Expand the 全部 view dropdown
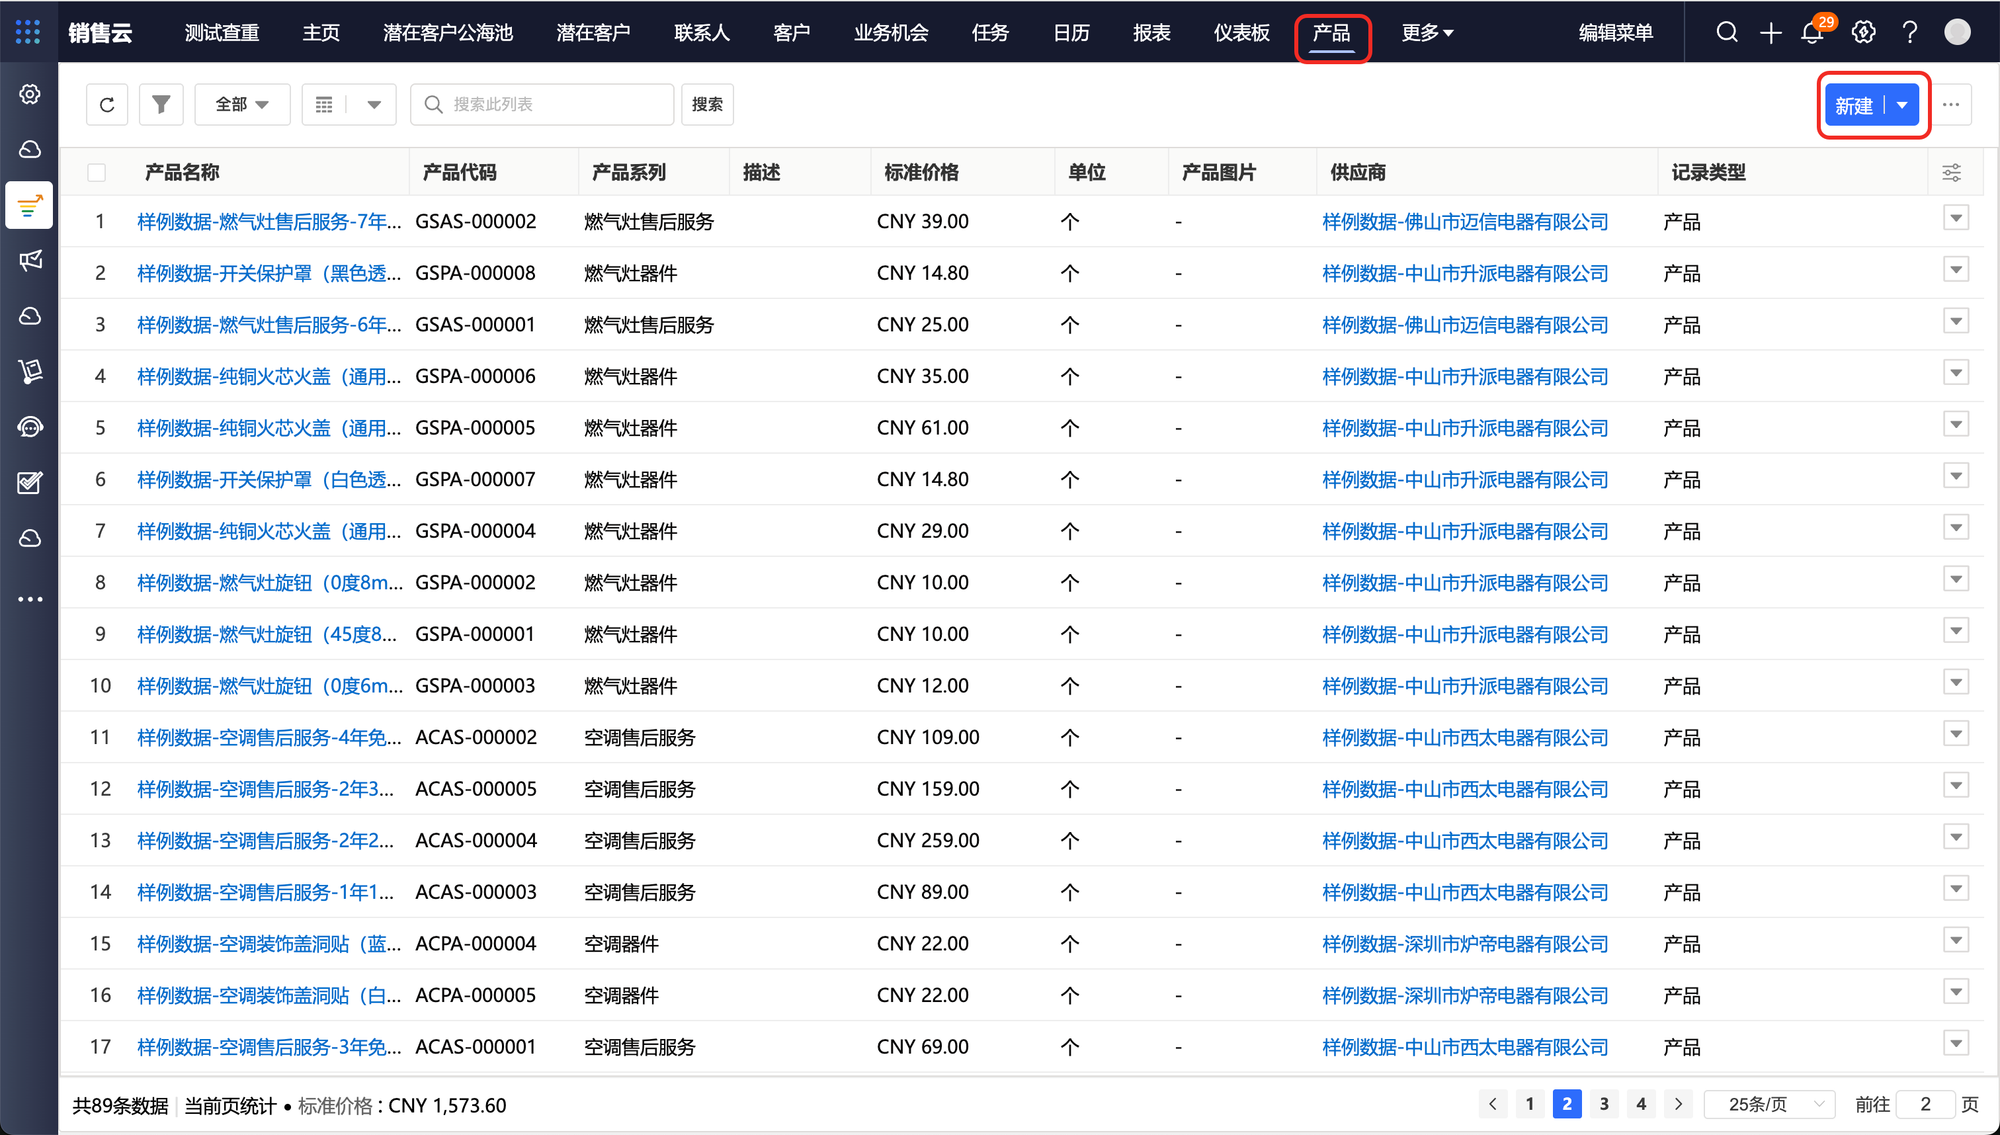Viewport: 2000px width, 1135px height. (x=242, y=104)
